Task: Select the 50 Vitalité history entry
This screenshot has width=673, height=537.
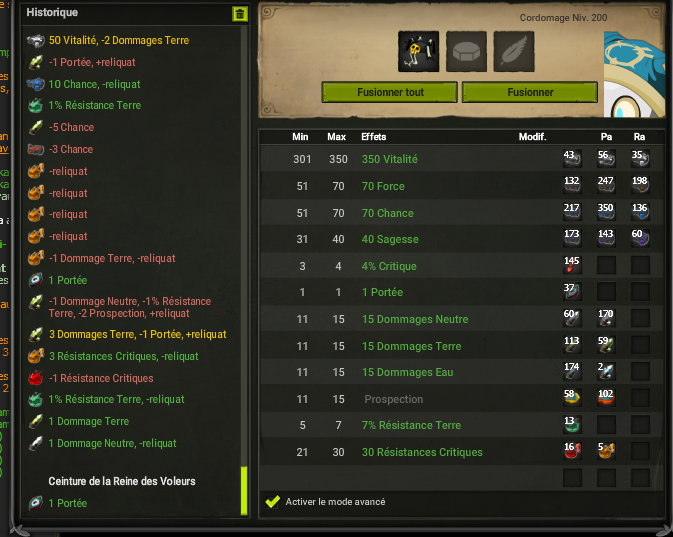Action: pos(118,40)
